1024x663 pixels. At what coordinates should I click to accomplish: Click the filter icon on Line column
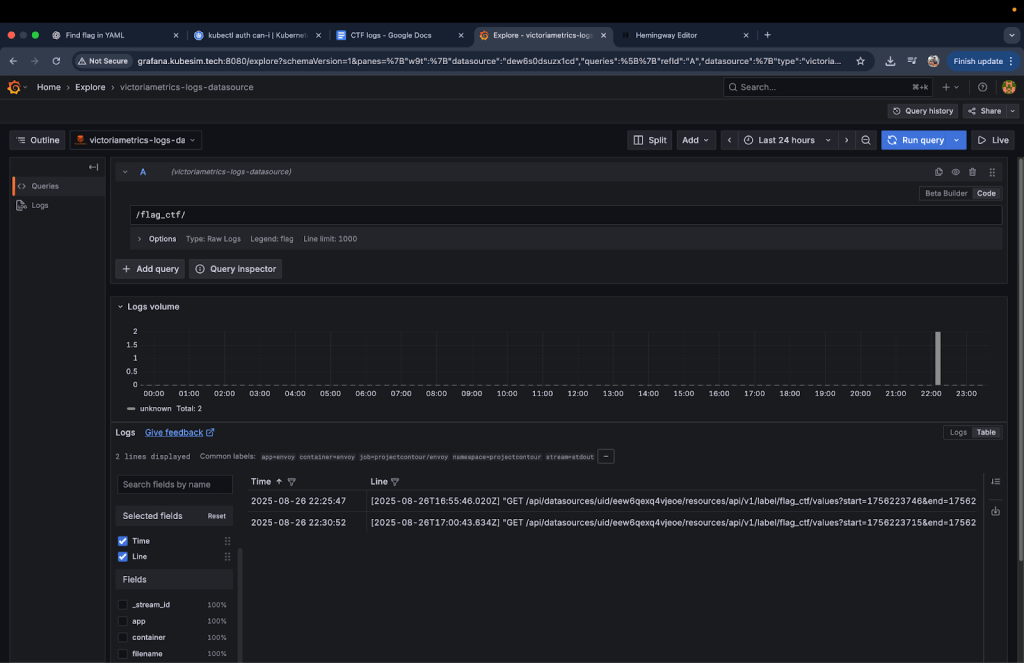click(395, 482)
